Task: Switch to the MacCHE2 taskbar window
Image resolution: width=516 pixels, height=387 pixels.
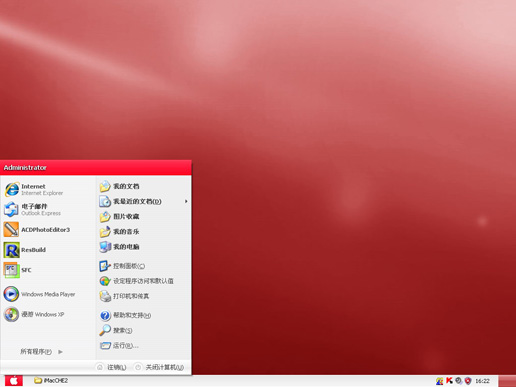Action: click(51, 380)
